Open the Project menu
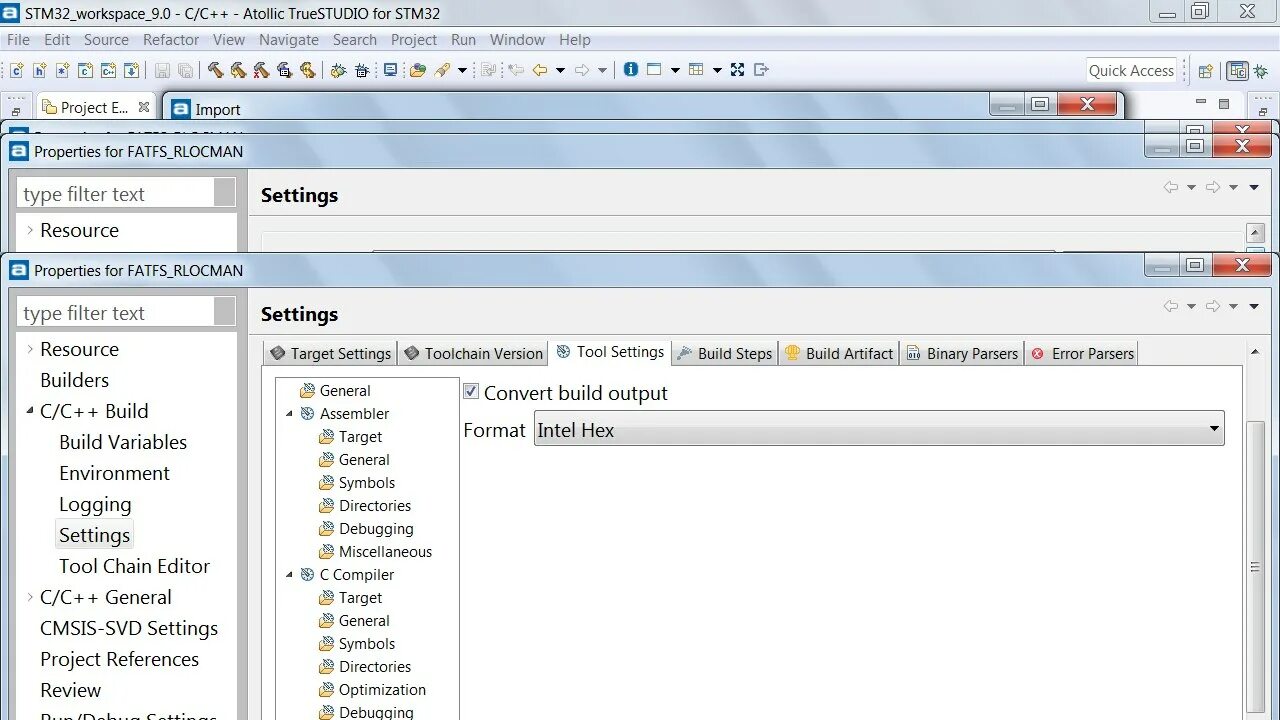Viewport: 1280px width, 720px height. [x=414, y=40]
